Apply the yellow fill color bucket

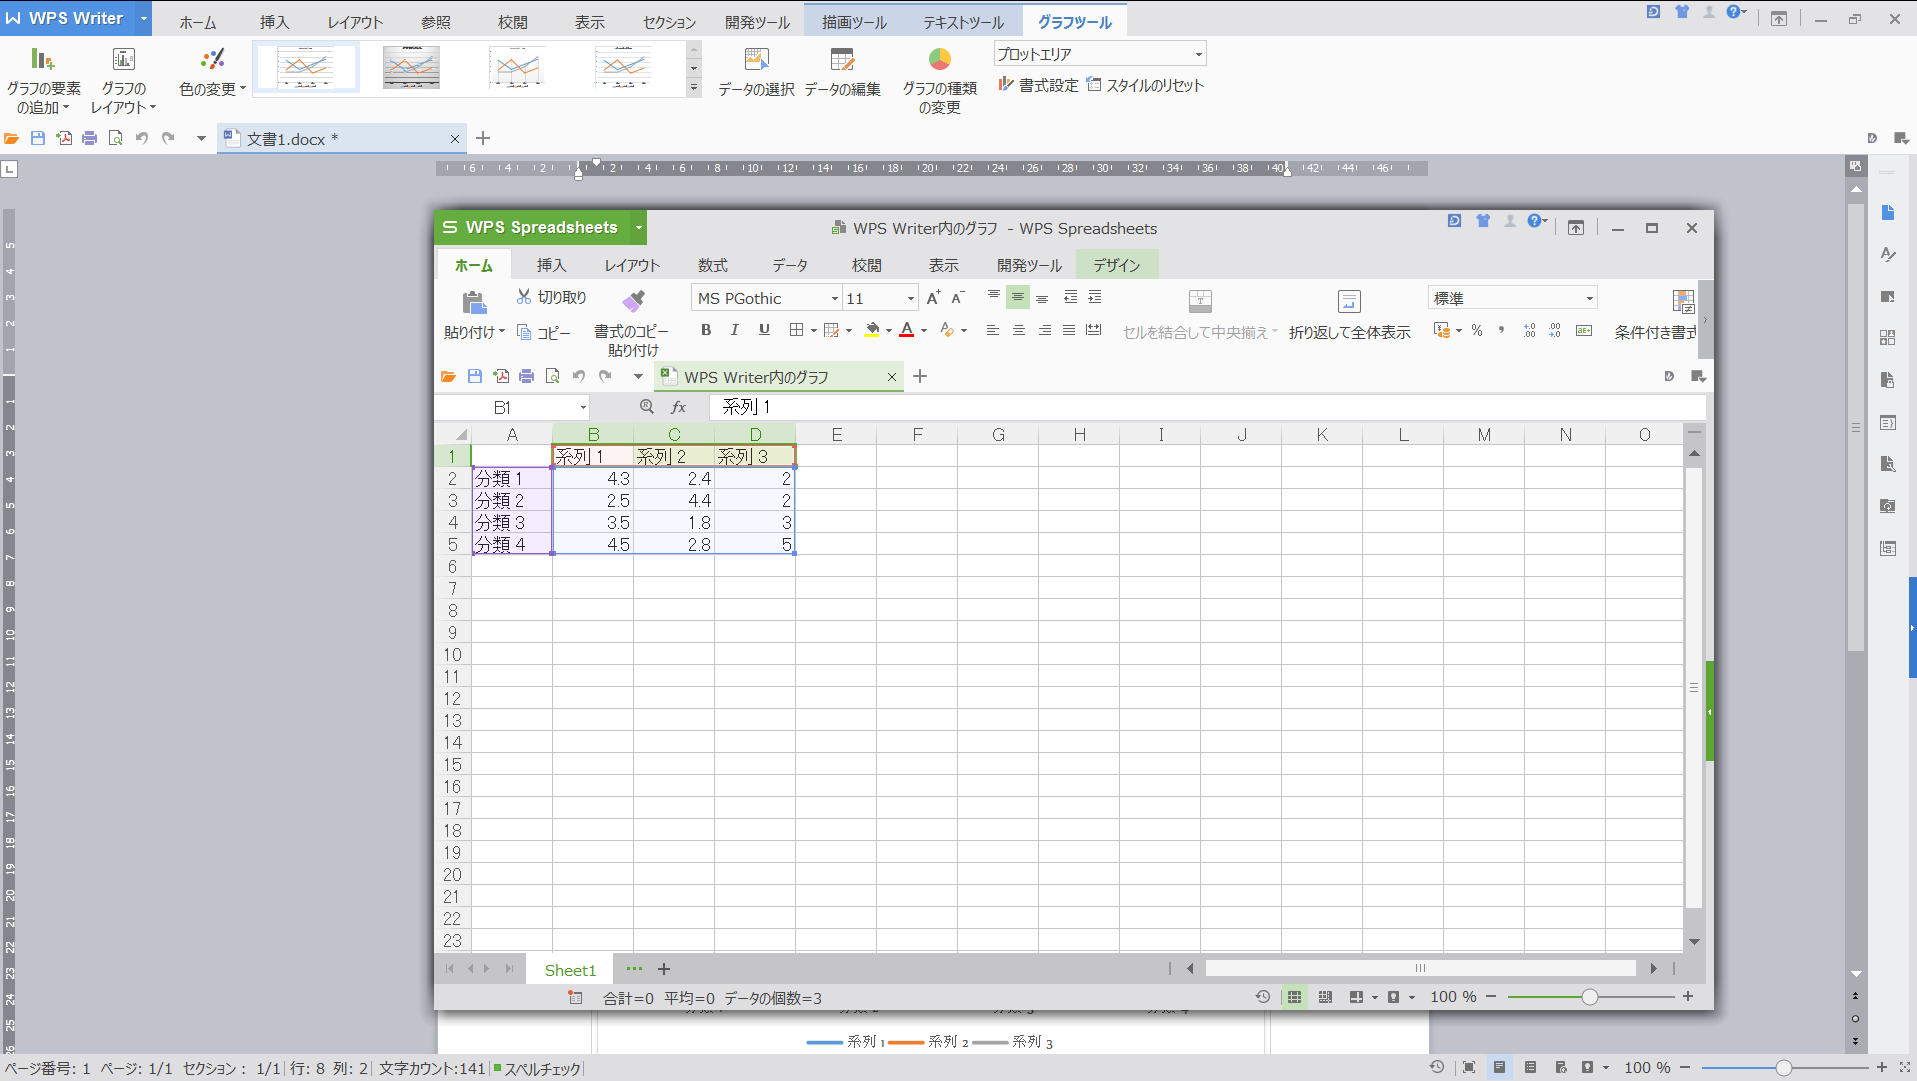872,330
